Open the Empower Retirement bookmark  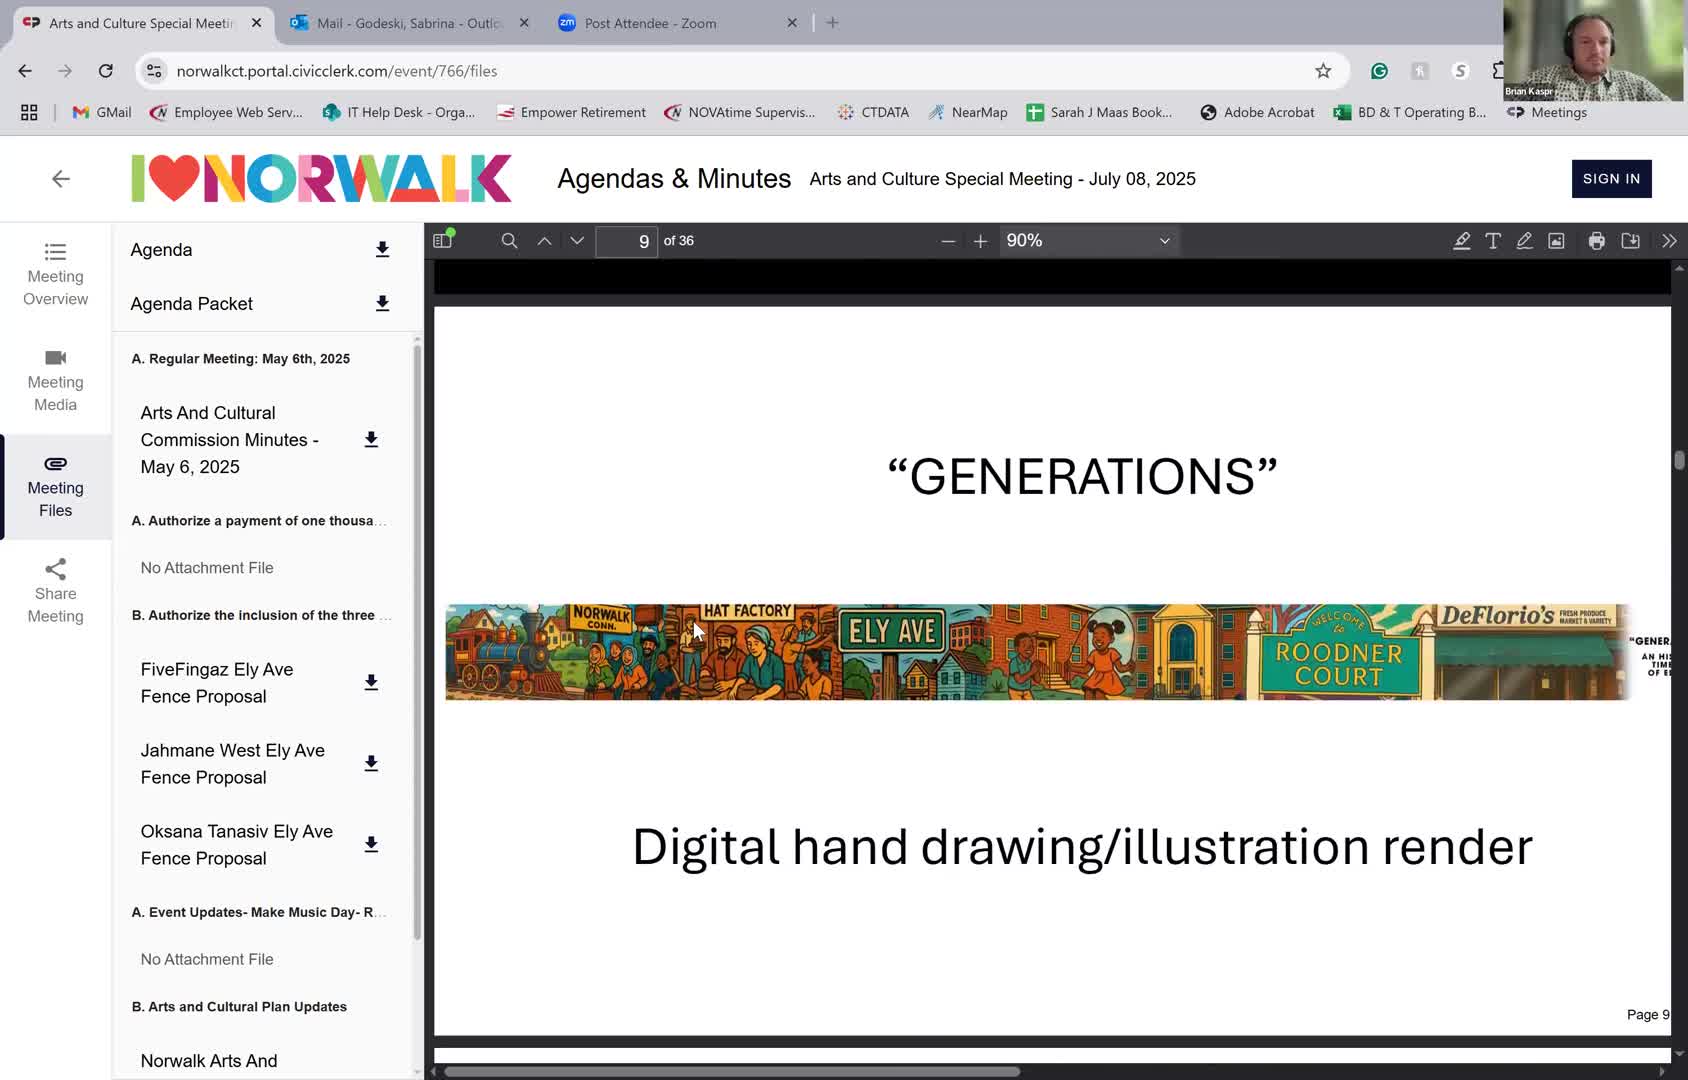pos(571,112)
